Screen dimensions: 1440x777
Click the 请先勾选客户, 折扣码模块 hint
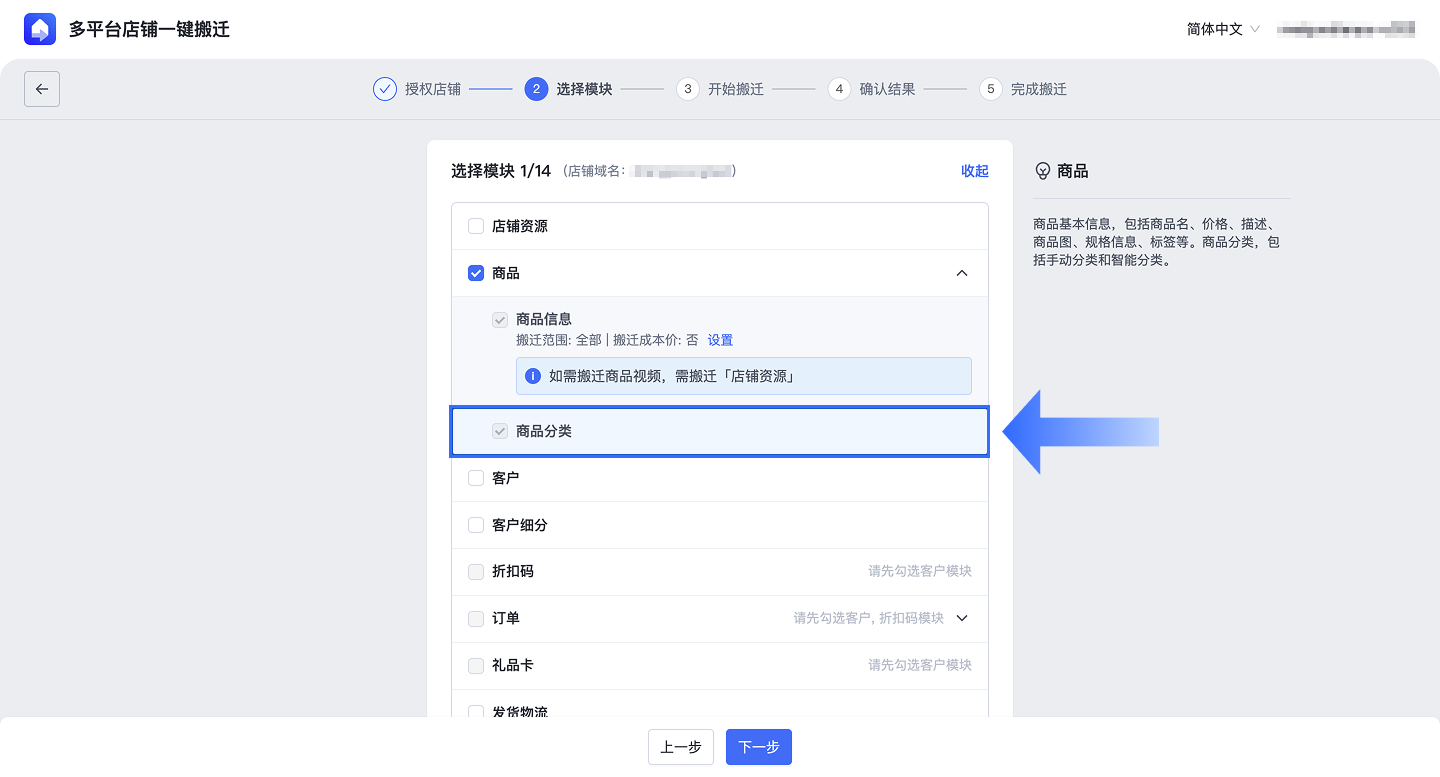coord(869,619)
